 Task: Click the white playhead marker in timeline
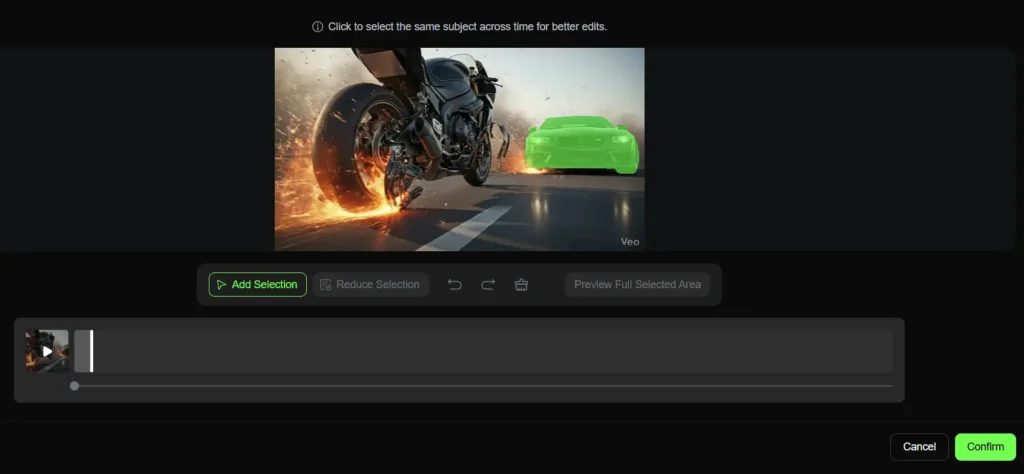coord(91,351)
